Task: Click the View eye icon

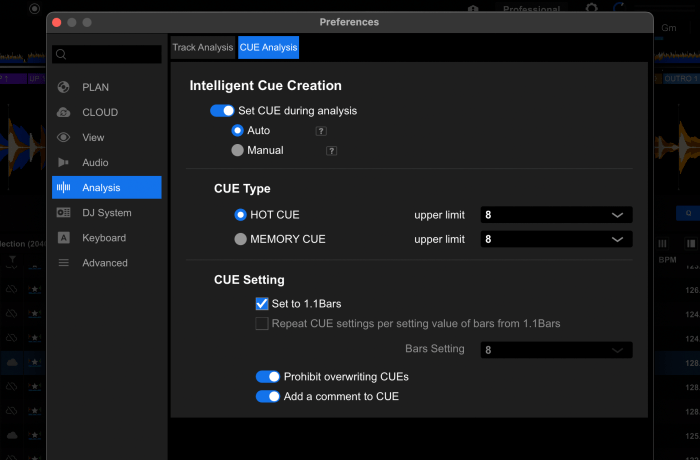Action: pyautogui.click(x=64, y=137)
